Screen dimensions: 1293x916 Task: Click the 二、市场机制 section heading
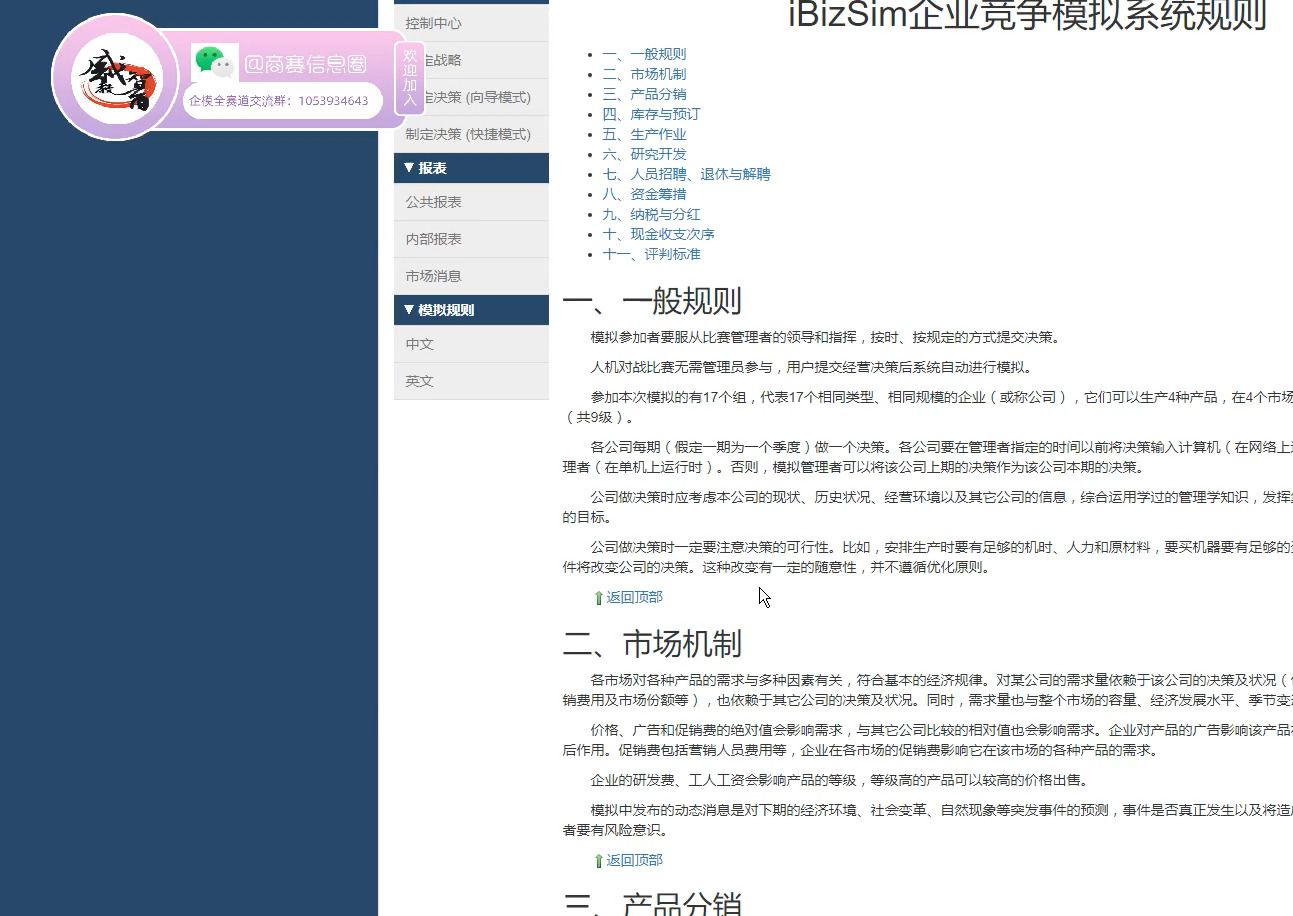coord(652,644)
